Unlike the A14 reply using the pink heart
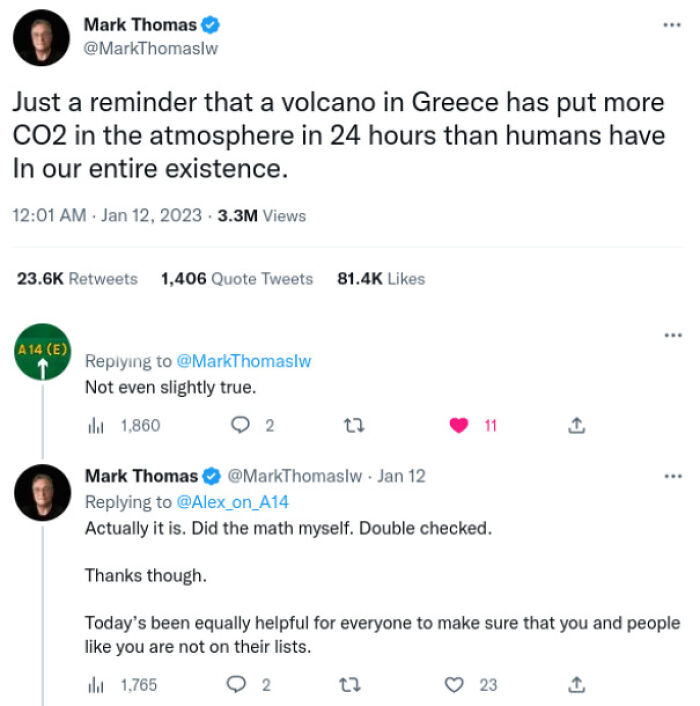This screenshot has height=706, width=700. click(459, 425)
